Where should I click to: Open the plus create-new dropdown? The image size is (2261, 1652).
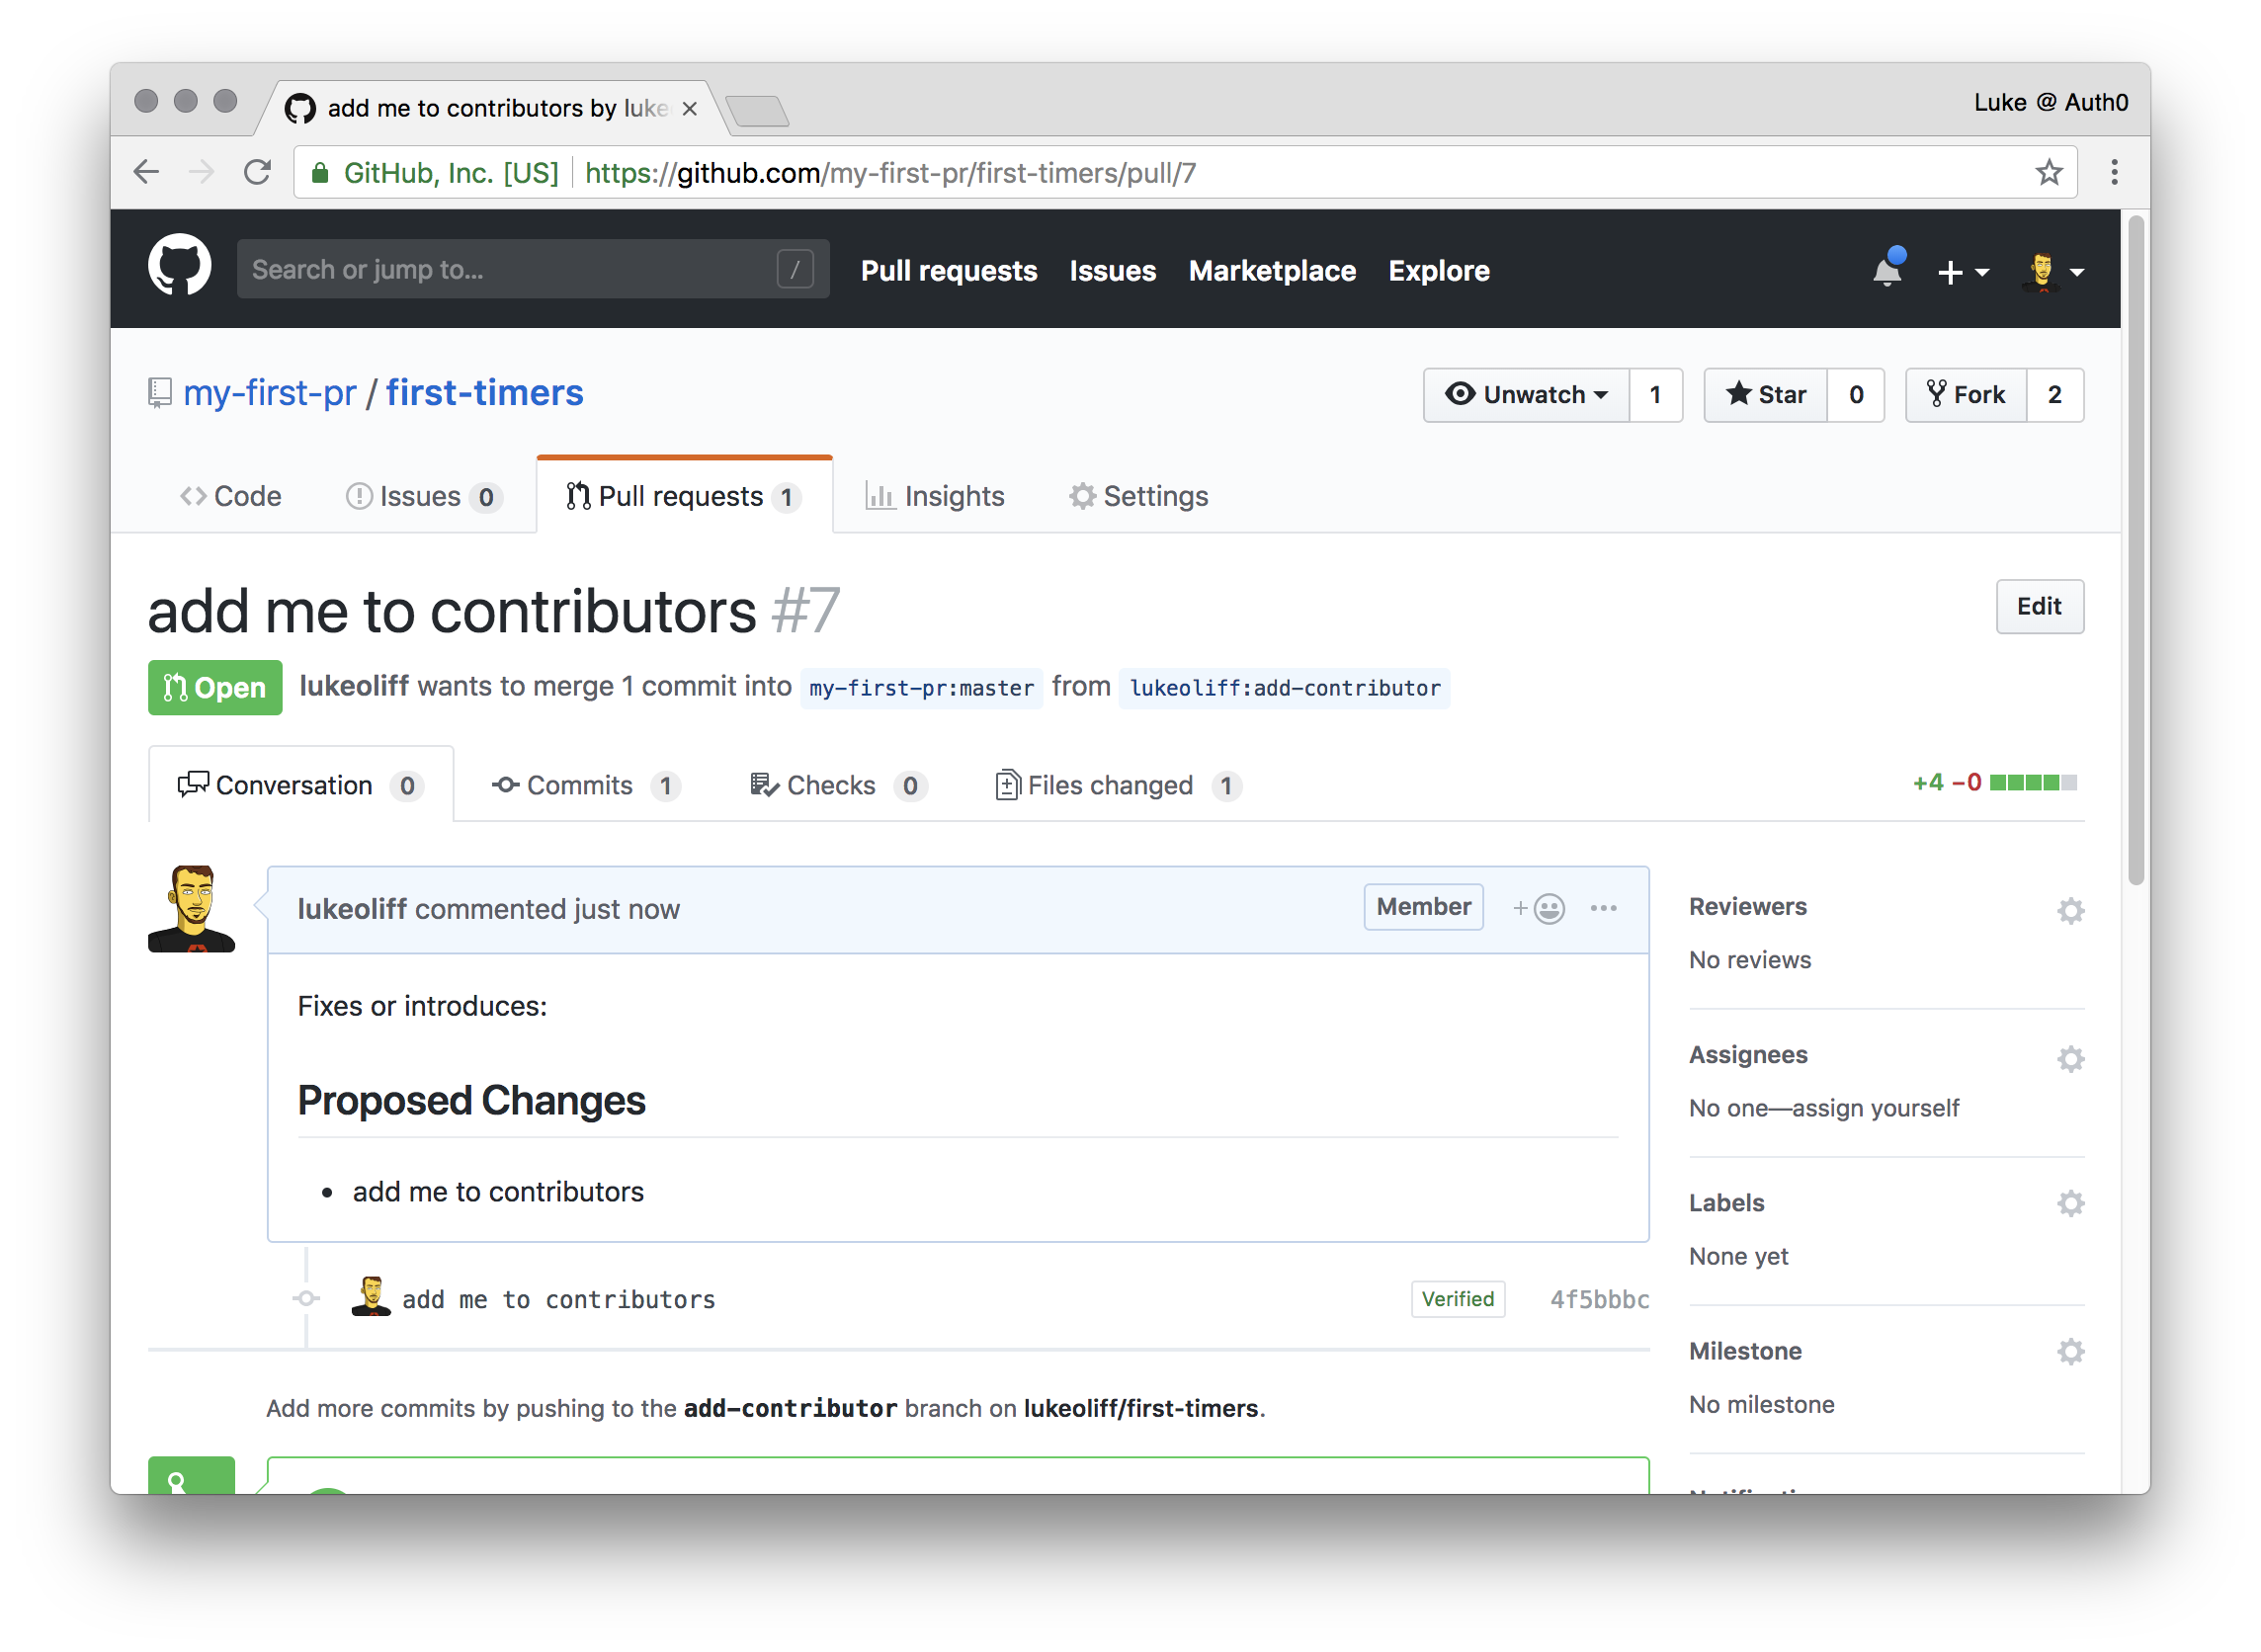tap(1962, 272)
